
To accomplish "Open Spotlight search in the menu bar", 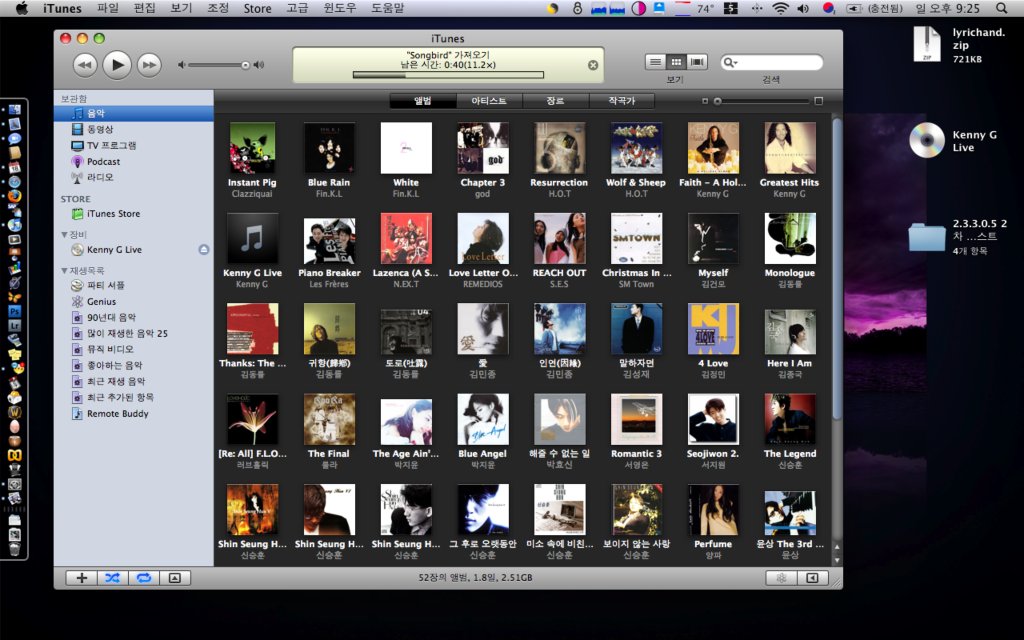I will point(1001,8).
